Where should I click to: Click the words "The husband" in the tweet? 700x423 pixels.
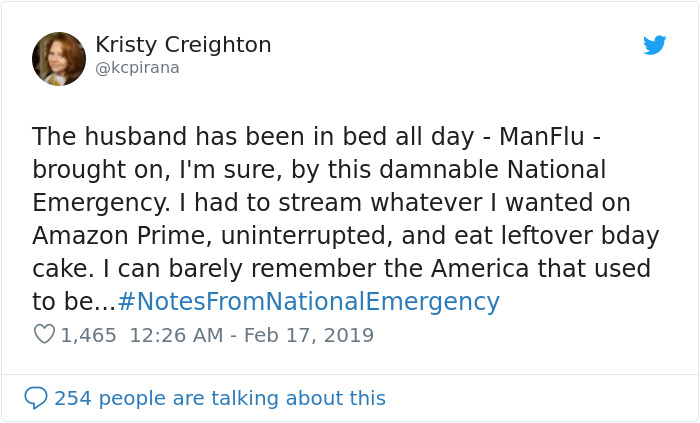(x=104, y=136)
